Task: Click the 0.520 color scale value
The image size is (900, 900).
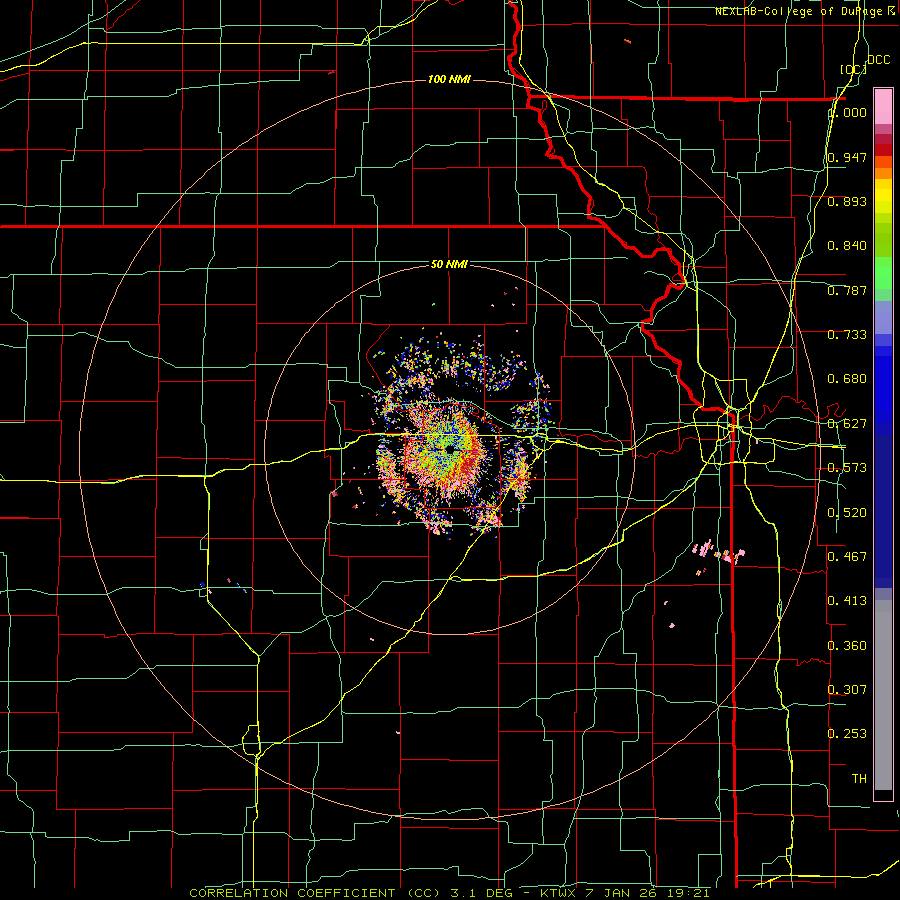Action: tap(847, 513)
